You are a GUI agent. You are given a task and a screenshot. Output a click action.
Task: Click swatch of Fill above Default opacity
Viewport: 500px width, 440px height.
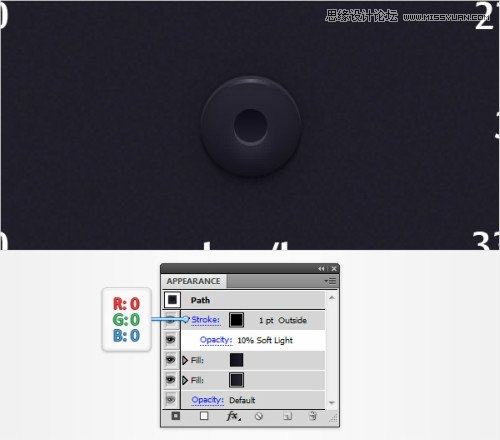[236, 380]
